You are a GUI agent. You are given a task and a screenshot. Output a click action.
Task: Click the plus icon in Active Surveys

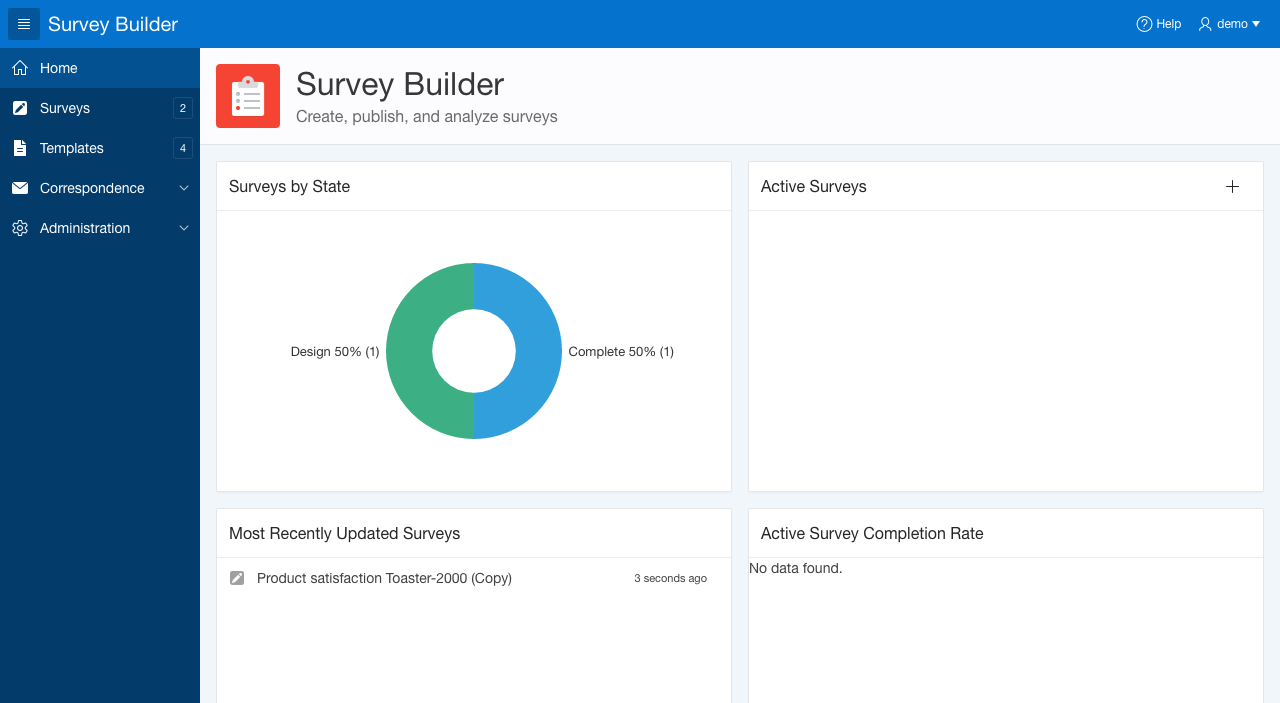1232,187
